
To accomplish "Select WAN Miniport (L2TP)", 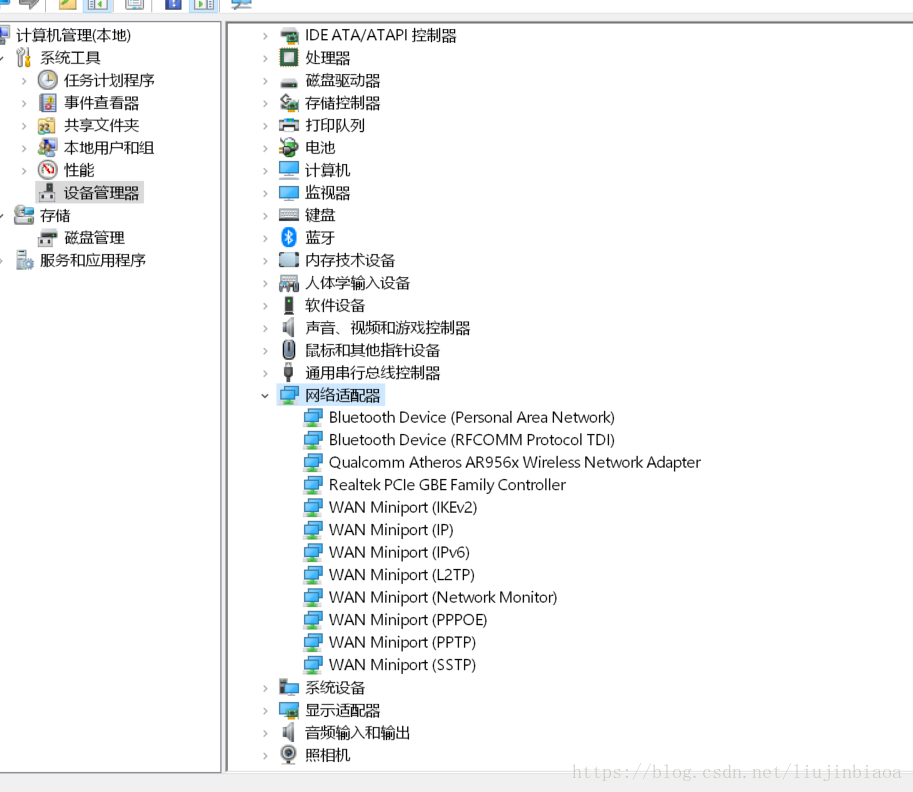I will [x=402, y=575].
